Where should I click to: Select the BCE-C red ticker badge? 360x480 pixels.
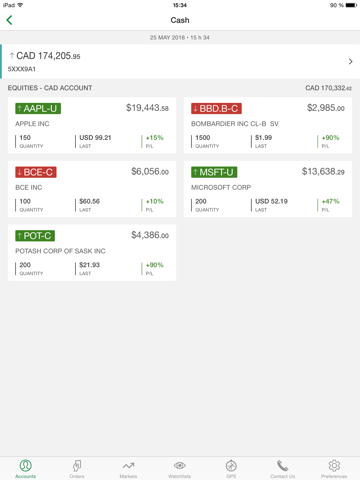36,172
